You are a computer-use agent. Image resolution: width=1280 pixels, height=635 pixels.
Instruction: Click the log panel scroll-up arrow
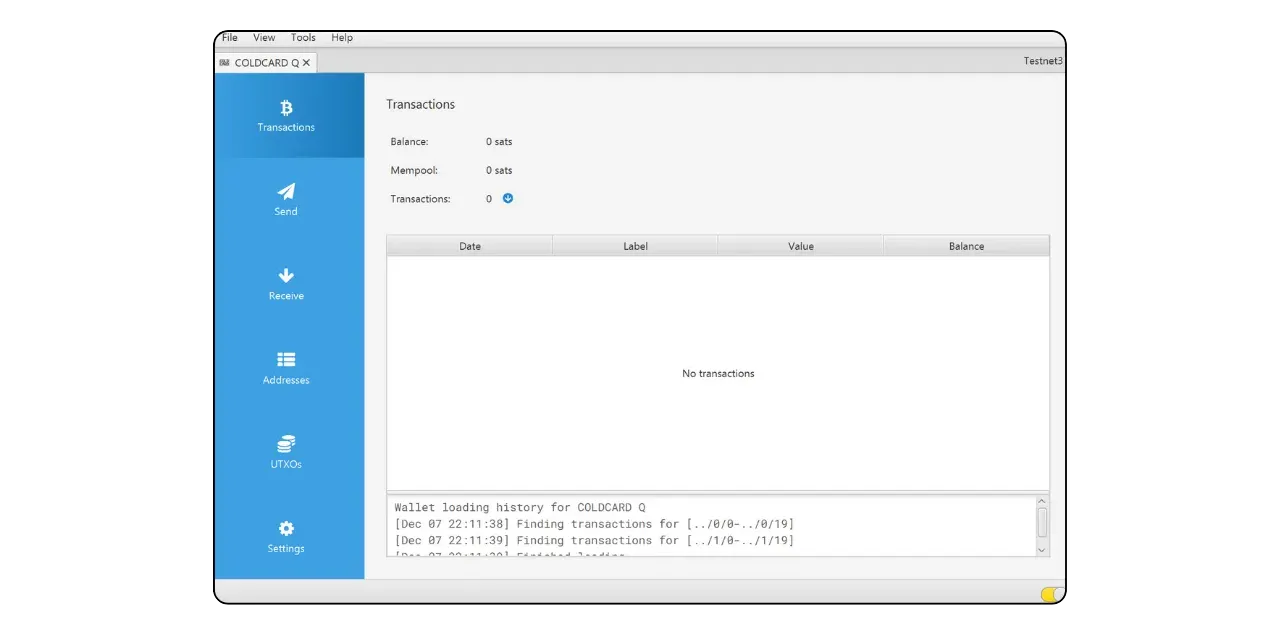tap(1042, 502)
